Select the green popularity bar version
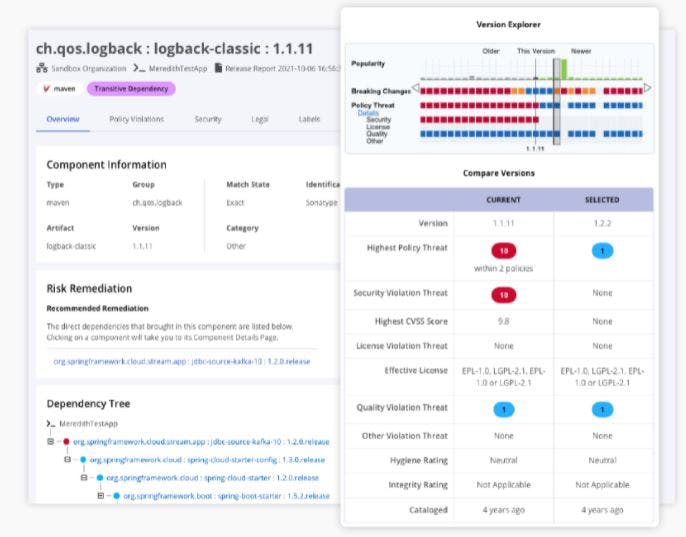The height and width of the screenshot is (537, 686). tap(564, 68)
